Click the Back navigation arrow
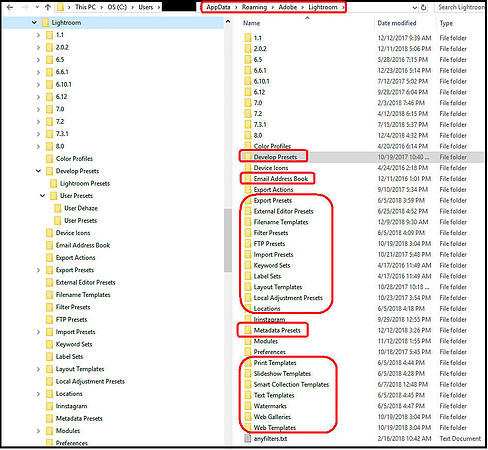Screen dimensions: 488x450 tap(10, 7)
